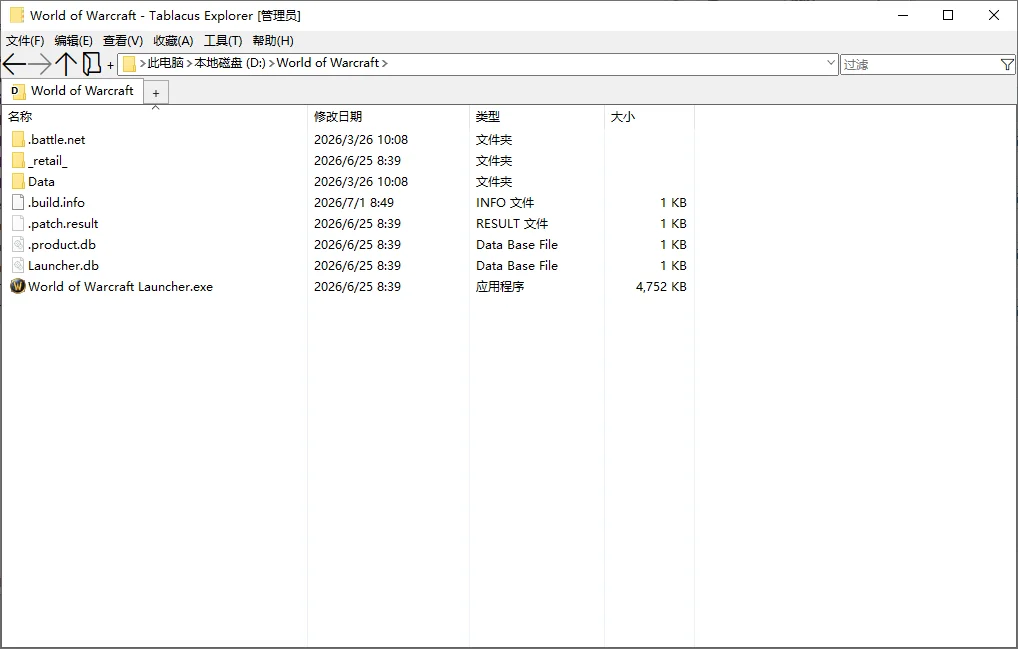The image size is (1018, 649).
Task: Click the World of Warcraft Launcher.exe icon
Action: pos(18,286)
